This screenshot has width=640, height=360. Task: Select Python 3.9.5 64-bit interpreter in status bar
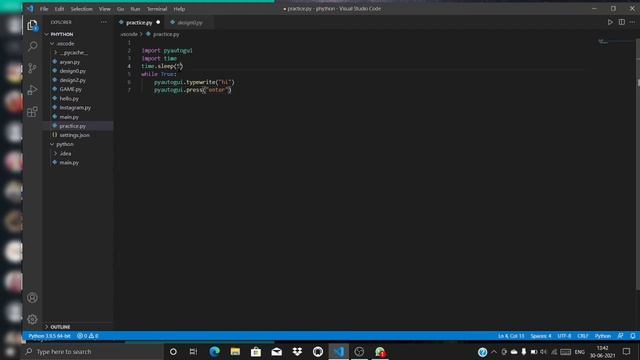click(49, 336)
